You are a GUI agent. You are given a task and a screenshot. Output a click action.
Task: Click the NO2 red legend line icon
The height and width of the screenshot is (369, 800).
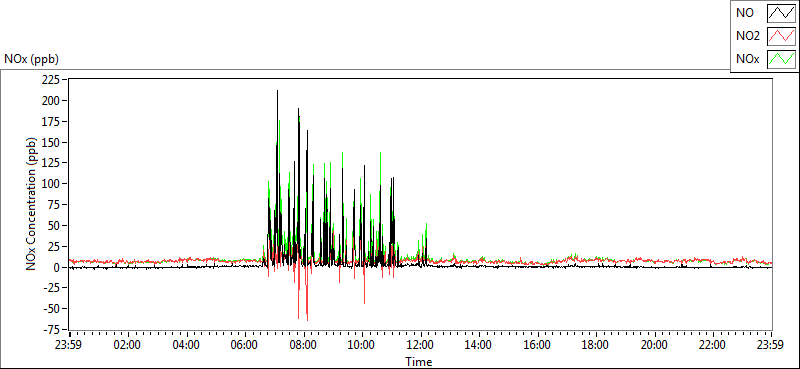click(781, 36)
